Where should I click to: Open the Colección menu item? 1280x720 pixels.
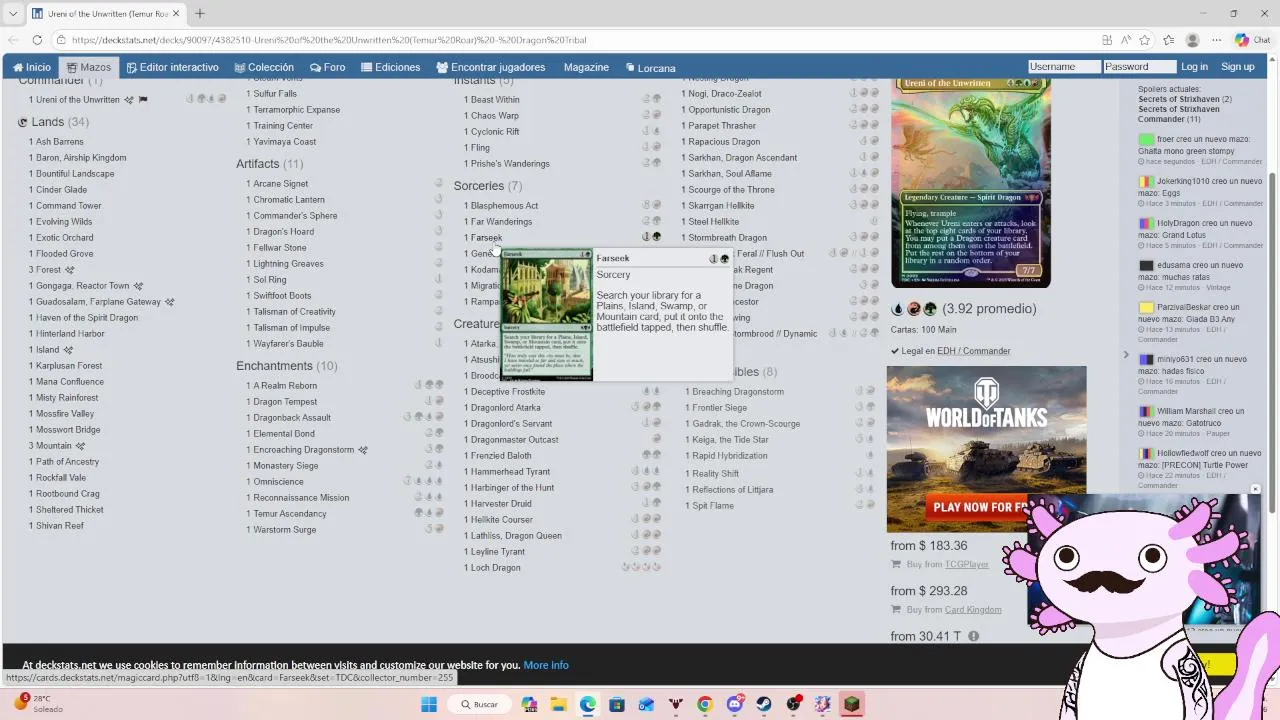[264, 67]
